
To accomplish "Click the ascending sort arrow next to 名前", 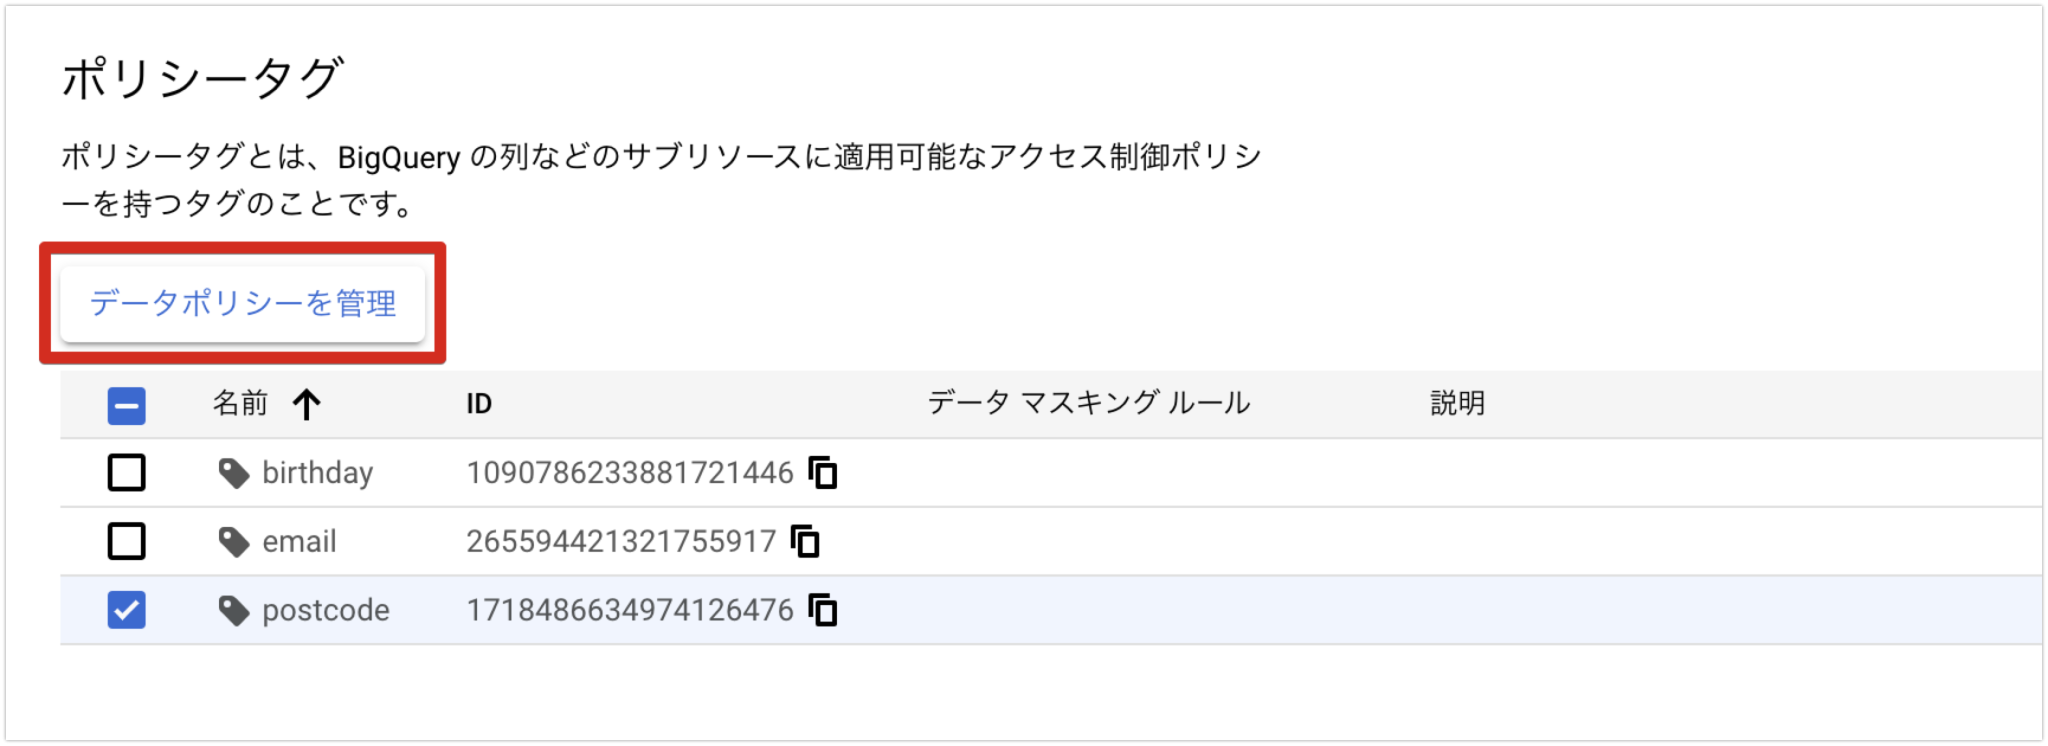I will coord(308,403).
